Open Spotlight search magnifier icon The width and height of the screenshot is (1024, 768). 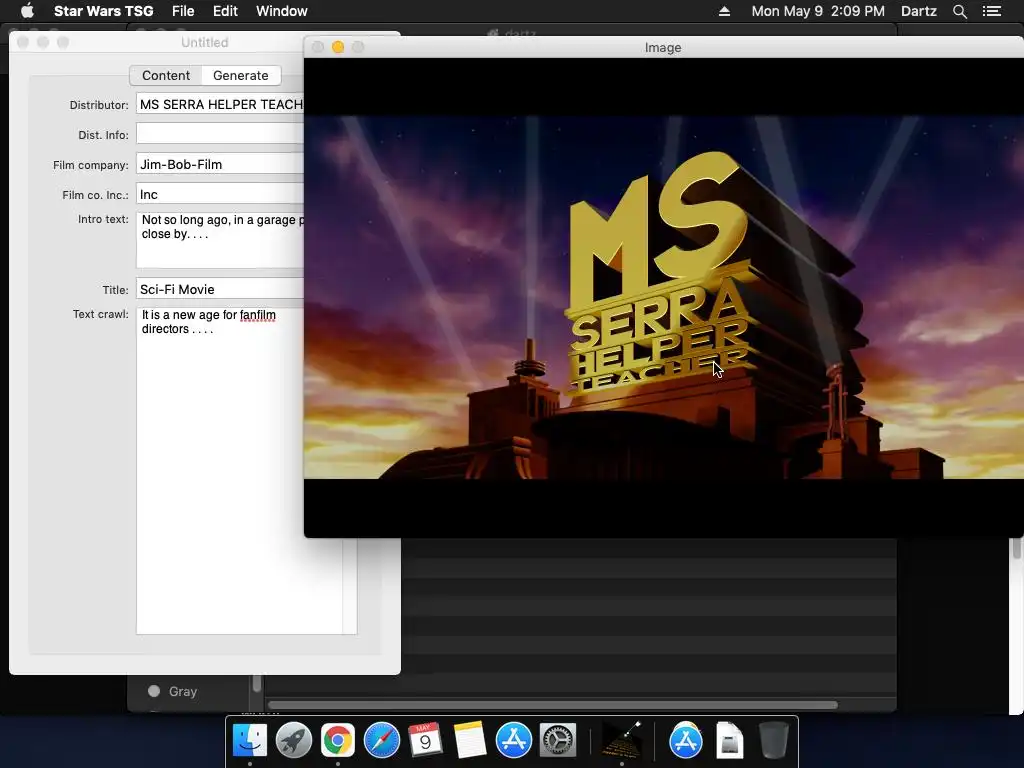point(959,11)
